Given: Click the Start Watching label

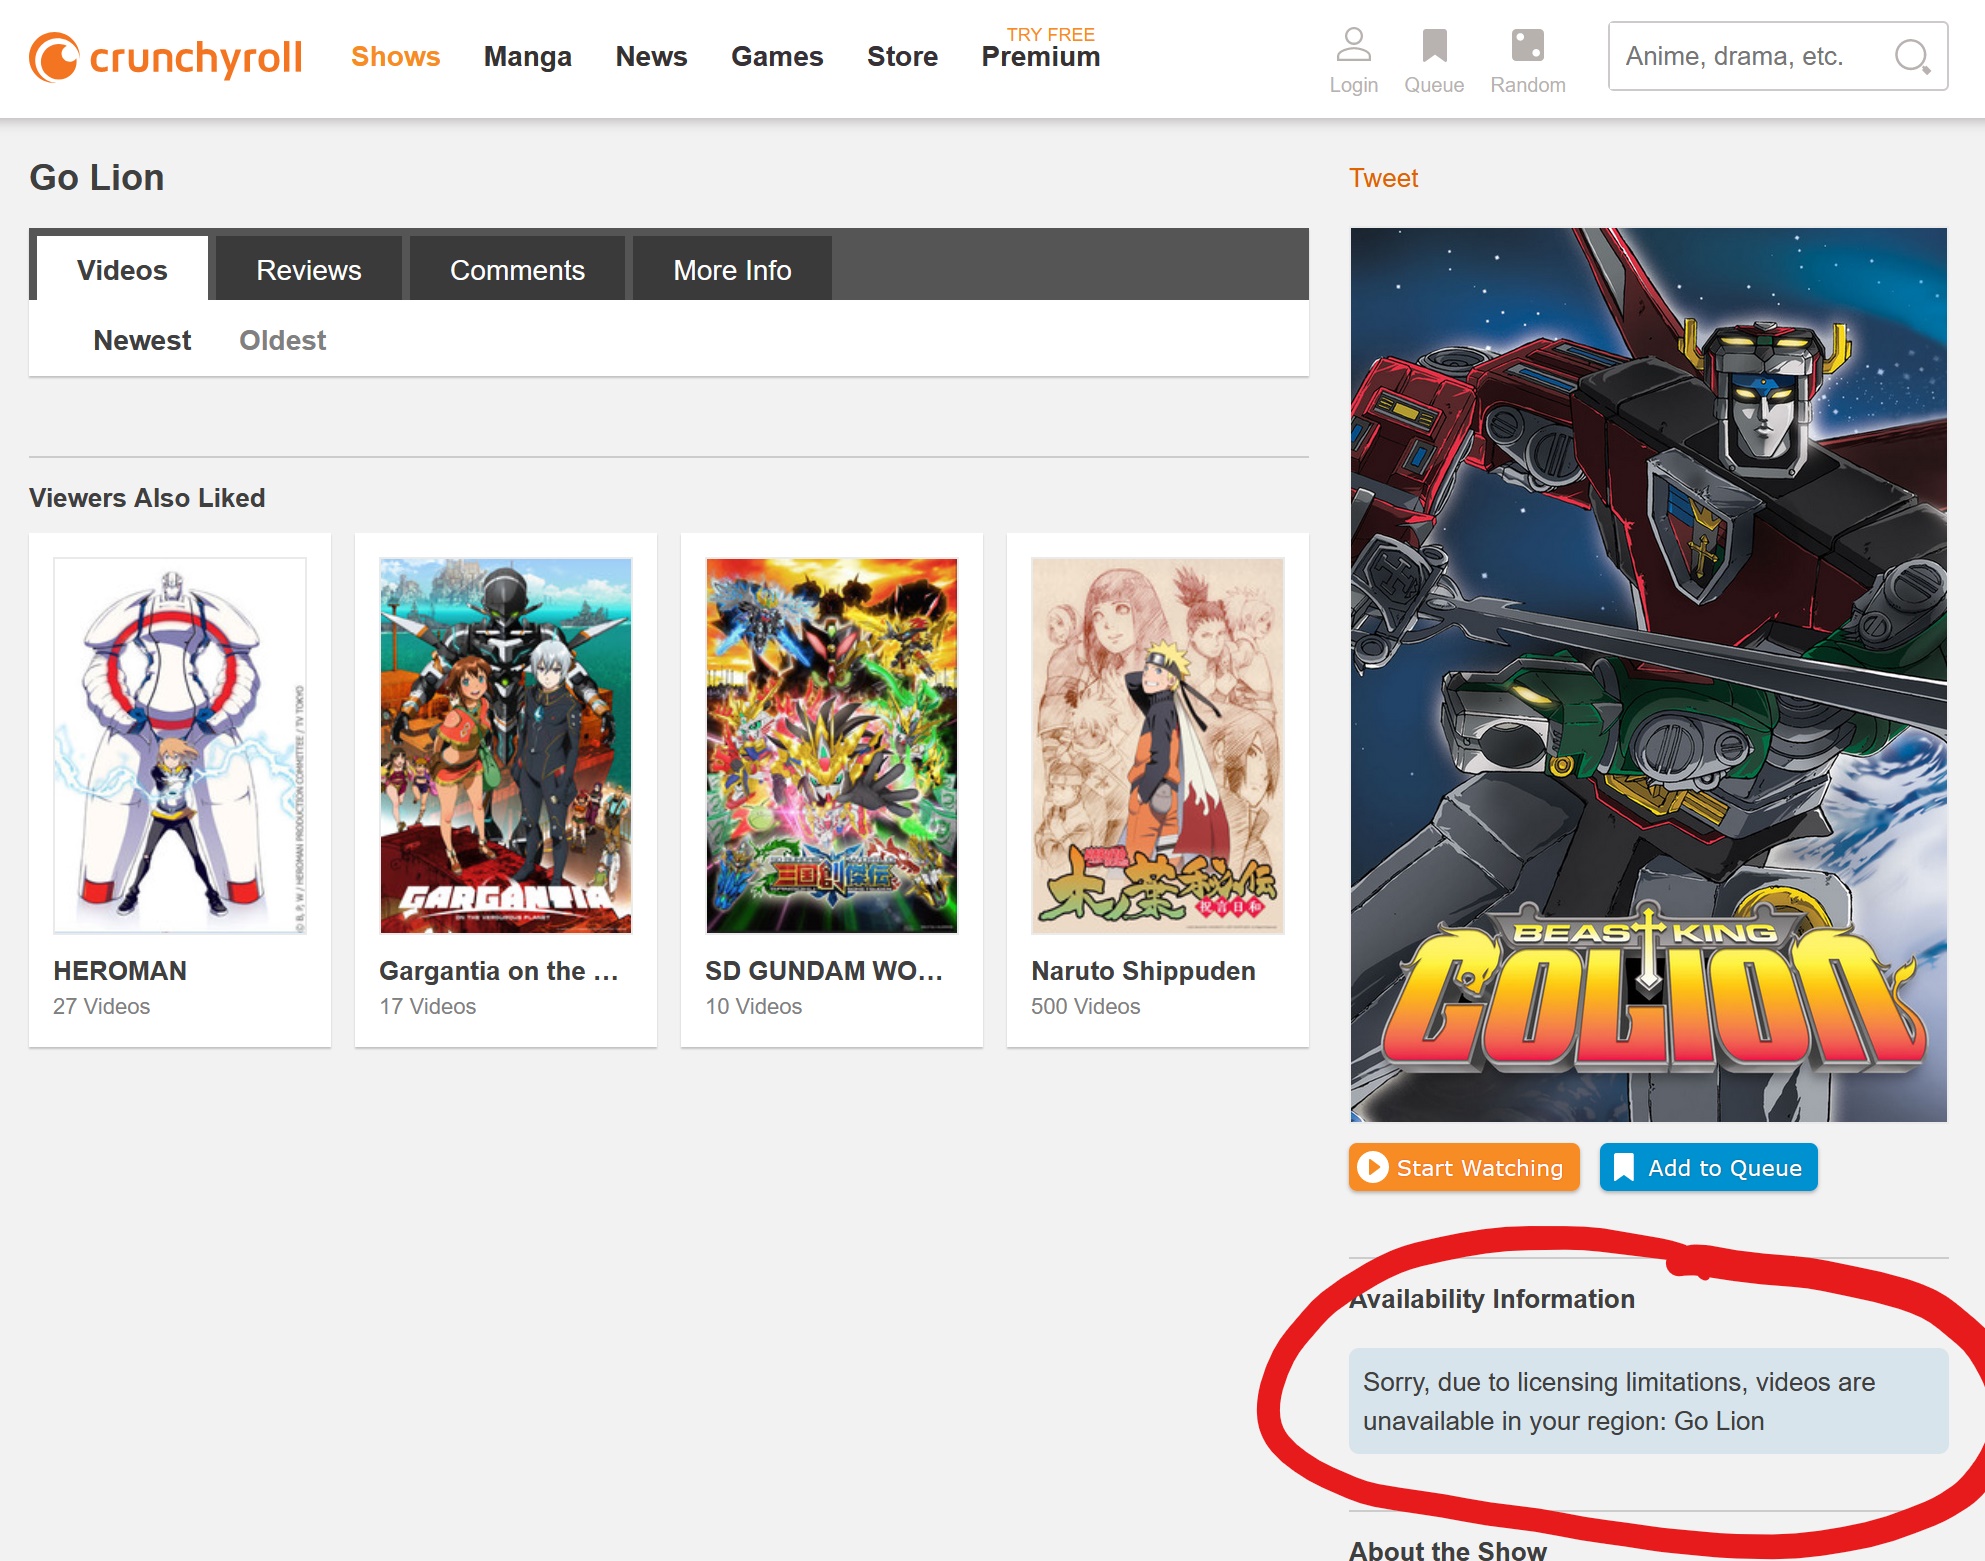Looking at the screenshot, I should pos(1479,1168).
